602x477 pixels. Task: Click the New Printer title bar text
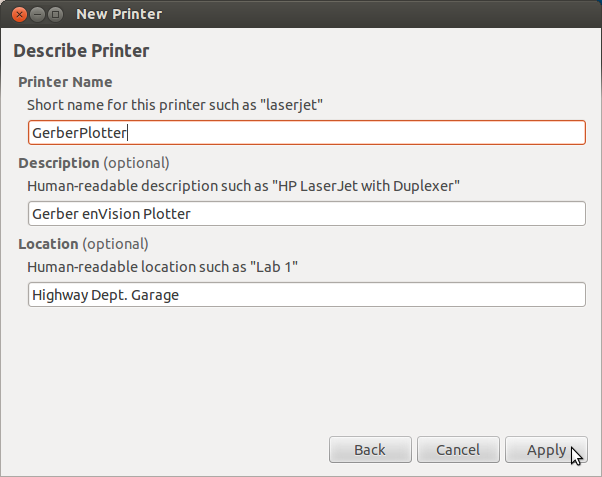point(119,14)
